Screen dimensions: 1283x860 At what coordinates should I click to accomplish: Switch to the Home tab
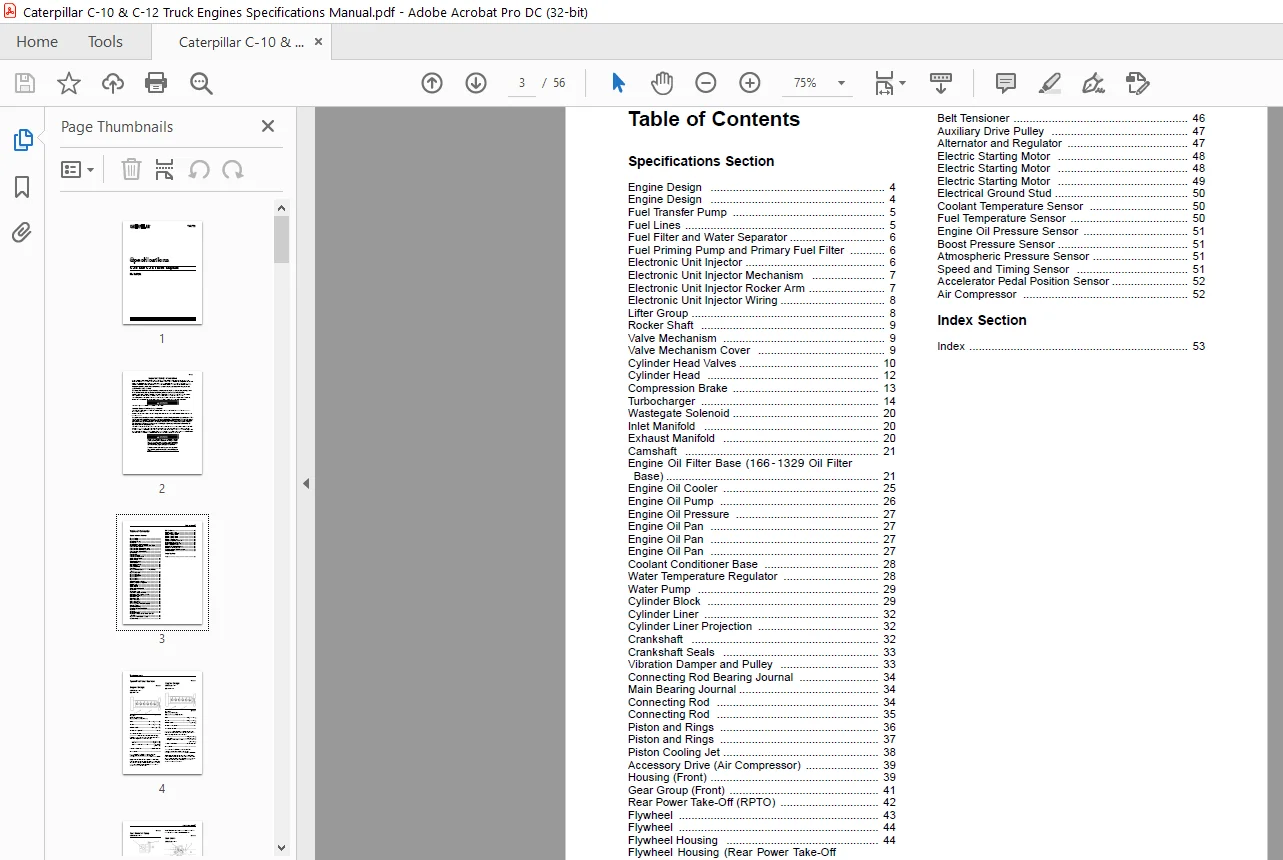[x=37, y=42]
